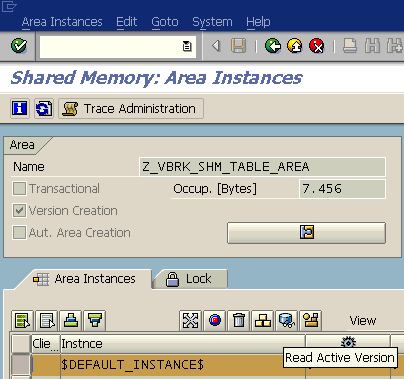The height and width of the screenshot is (379, 404).
Task: Click the green checkmark Enter icon
Action: (19, 46)
